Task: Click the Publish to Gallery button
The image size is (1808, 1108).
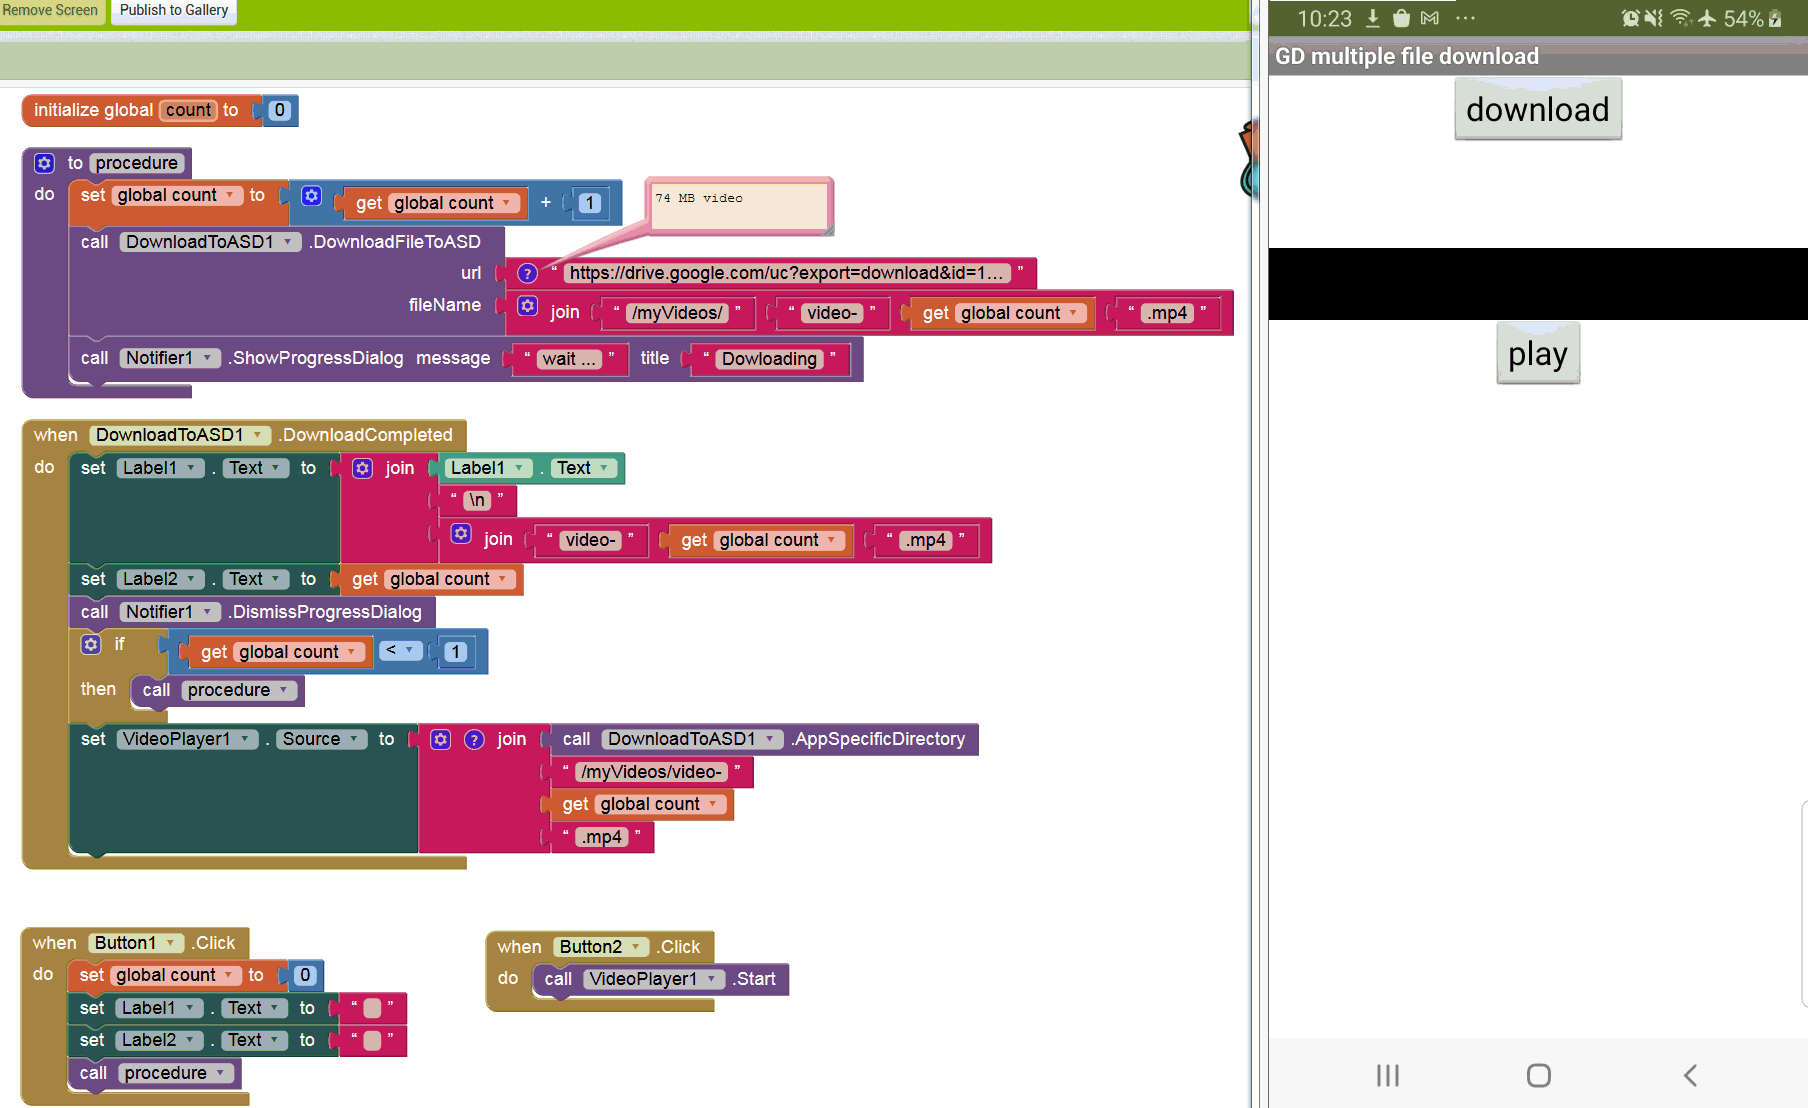Action: coord(174,11)
